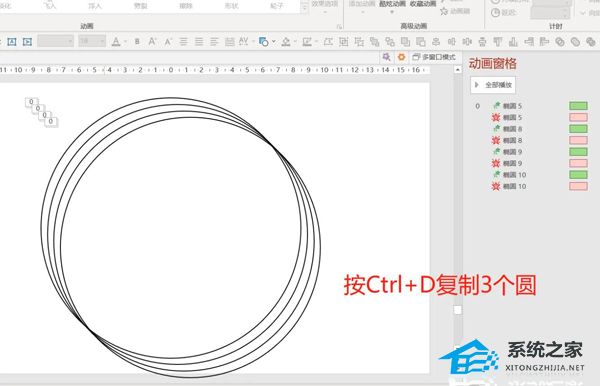The width and height of the screenshot is (600, 386).
Task: Click the align bottom icon
Action: 513,41
